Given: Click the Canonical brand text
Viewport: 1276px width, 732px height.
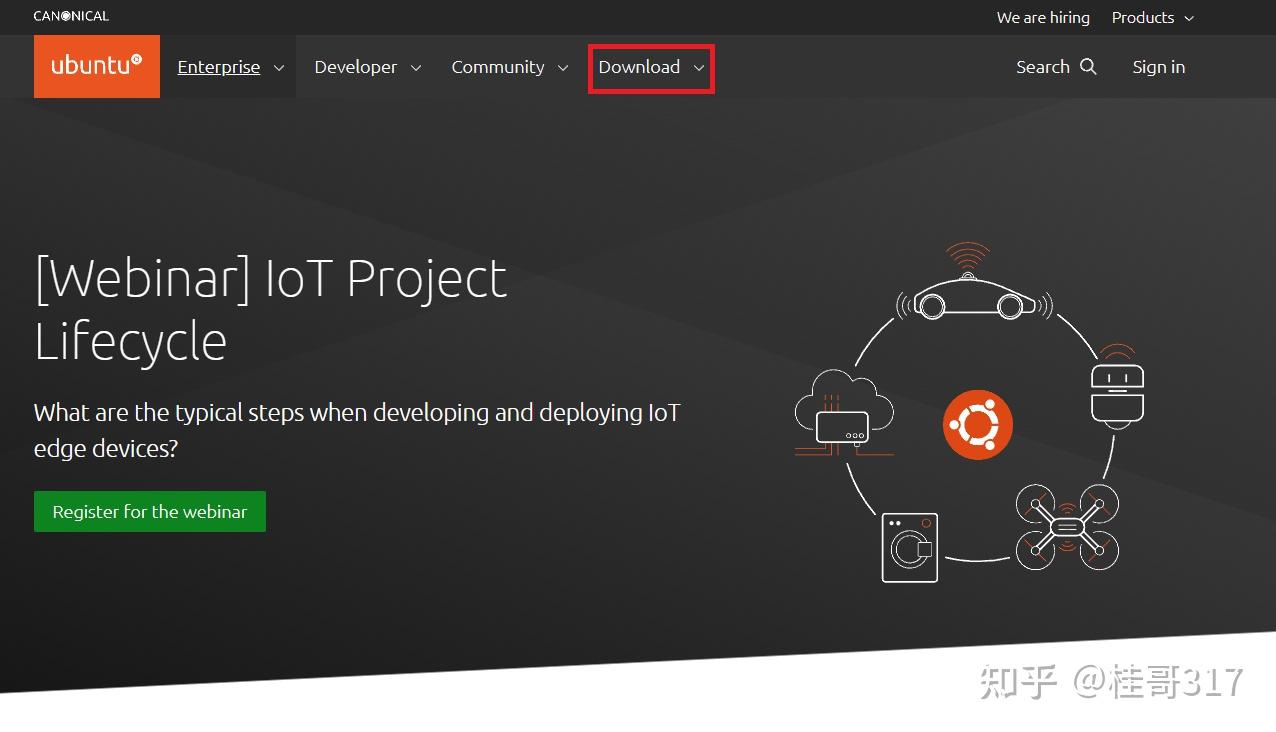Looking at the screenshot, I should tap(71, 16).
